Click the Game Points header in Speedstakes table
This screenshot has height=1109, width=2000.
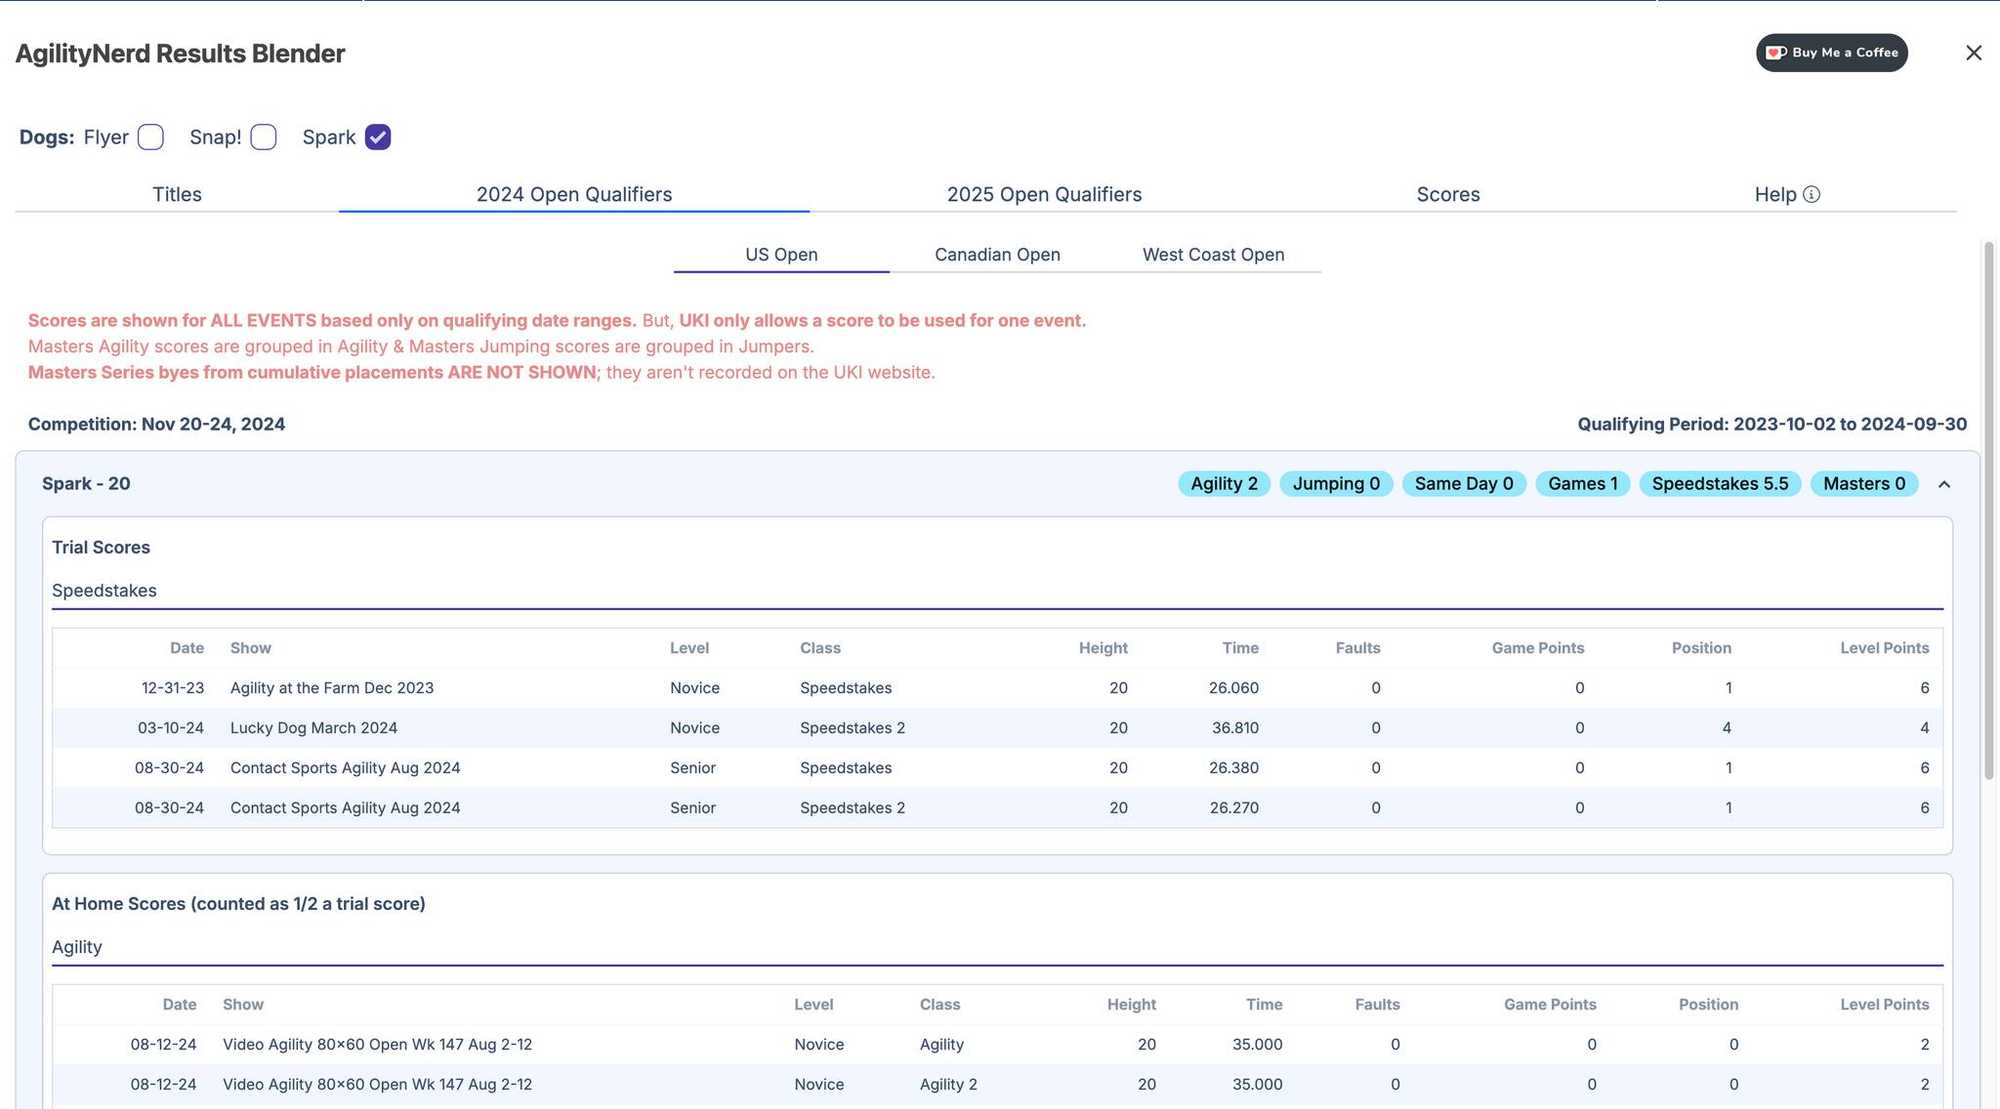1538,648
